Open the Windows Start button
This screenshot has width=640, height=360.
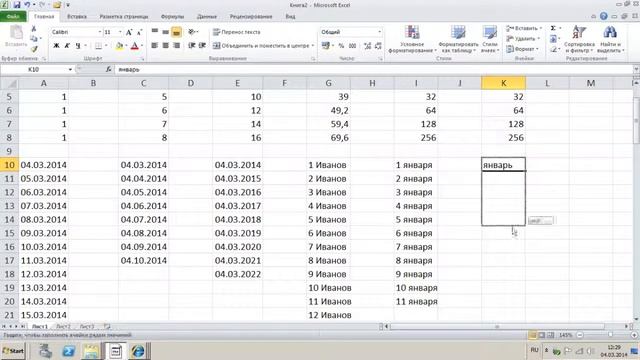tap(13, 351)
